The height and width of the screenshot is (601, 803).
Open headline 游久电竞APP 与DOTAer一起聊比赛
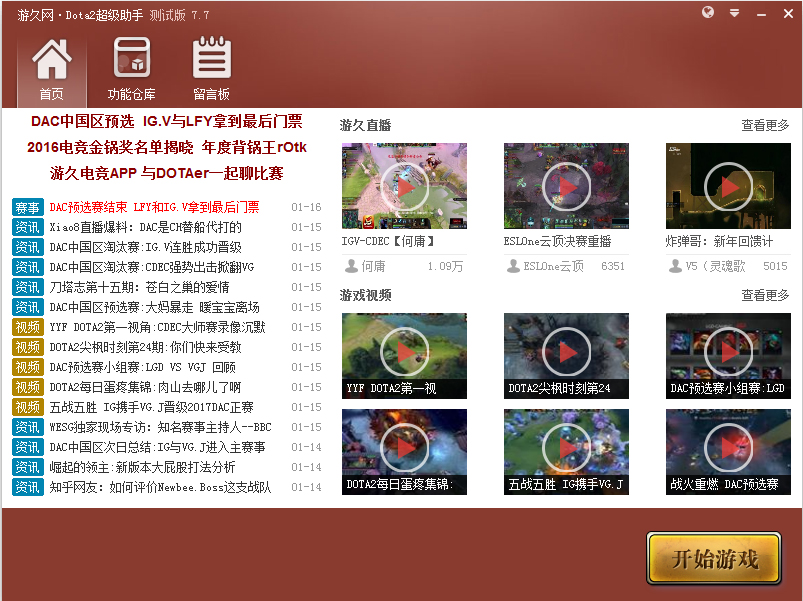167,174
